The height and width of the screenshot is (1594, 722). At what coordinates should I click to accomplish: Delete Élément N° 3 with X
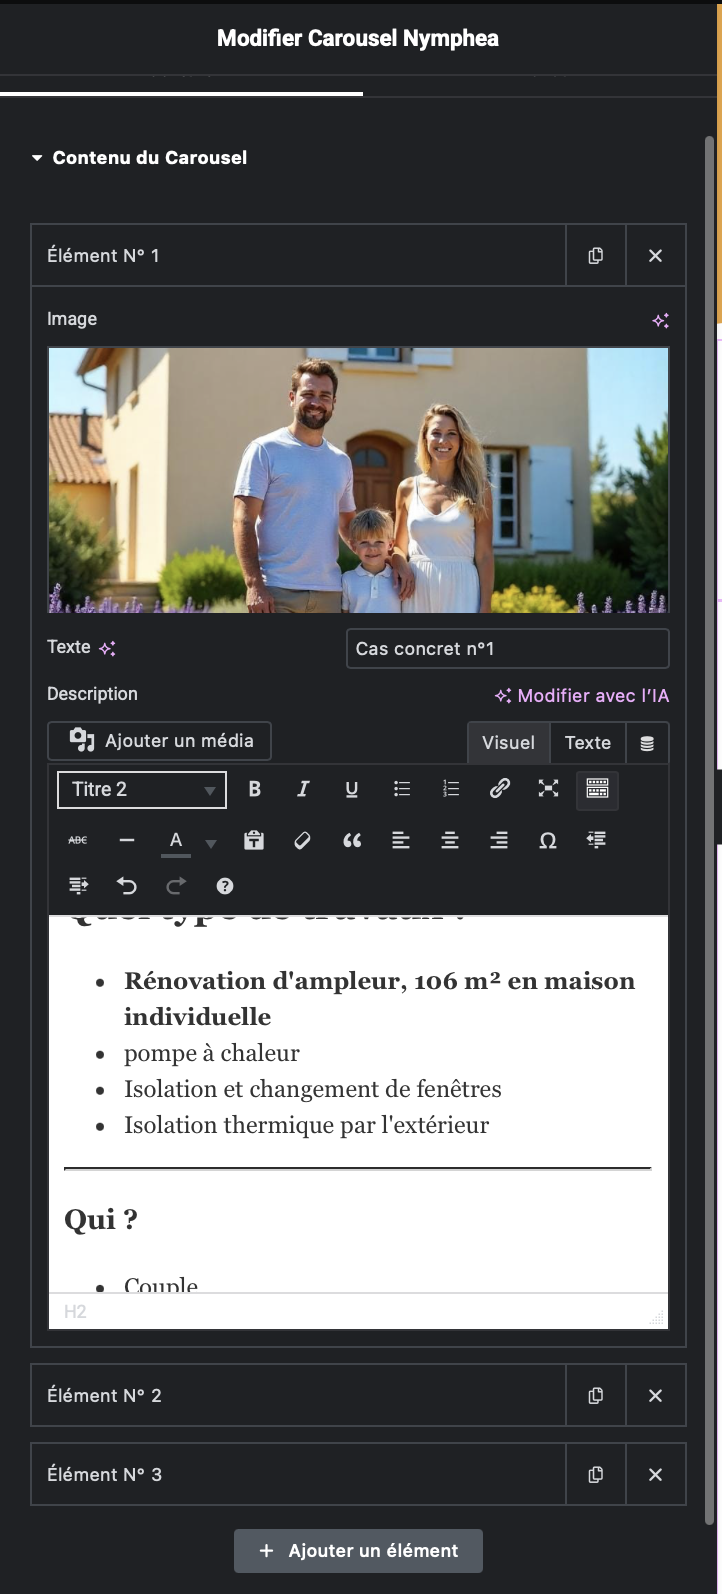pos(656,1474)
